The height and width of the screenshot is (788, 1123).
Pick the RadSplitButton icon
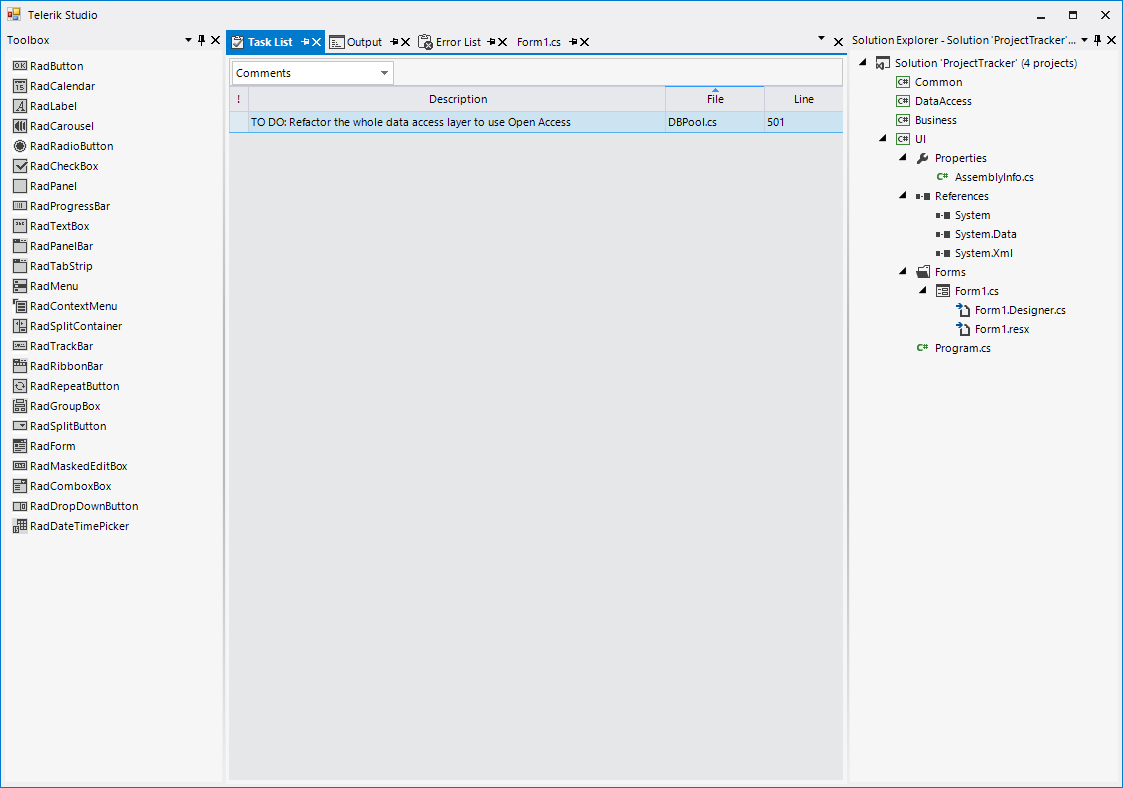tap(20, 427)
